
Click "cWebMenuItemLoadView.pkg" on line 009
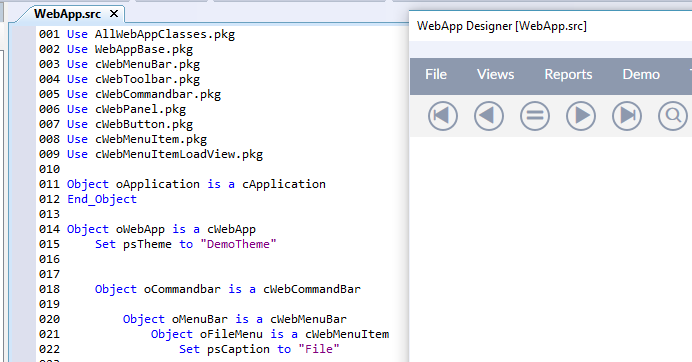[x=179, y=155]
